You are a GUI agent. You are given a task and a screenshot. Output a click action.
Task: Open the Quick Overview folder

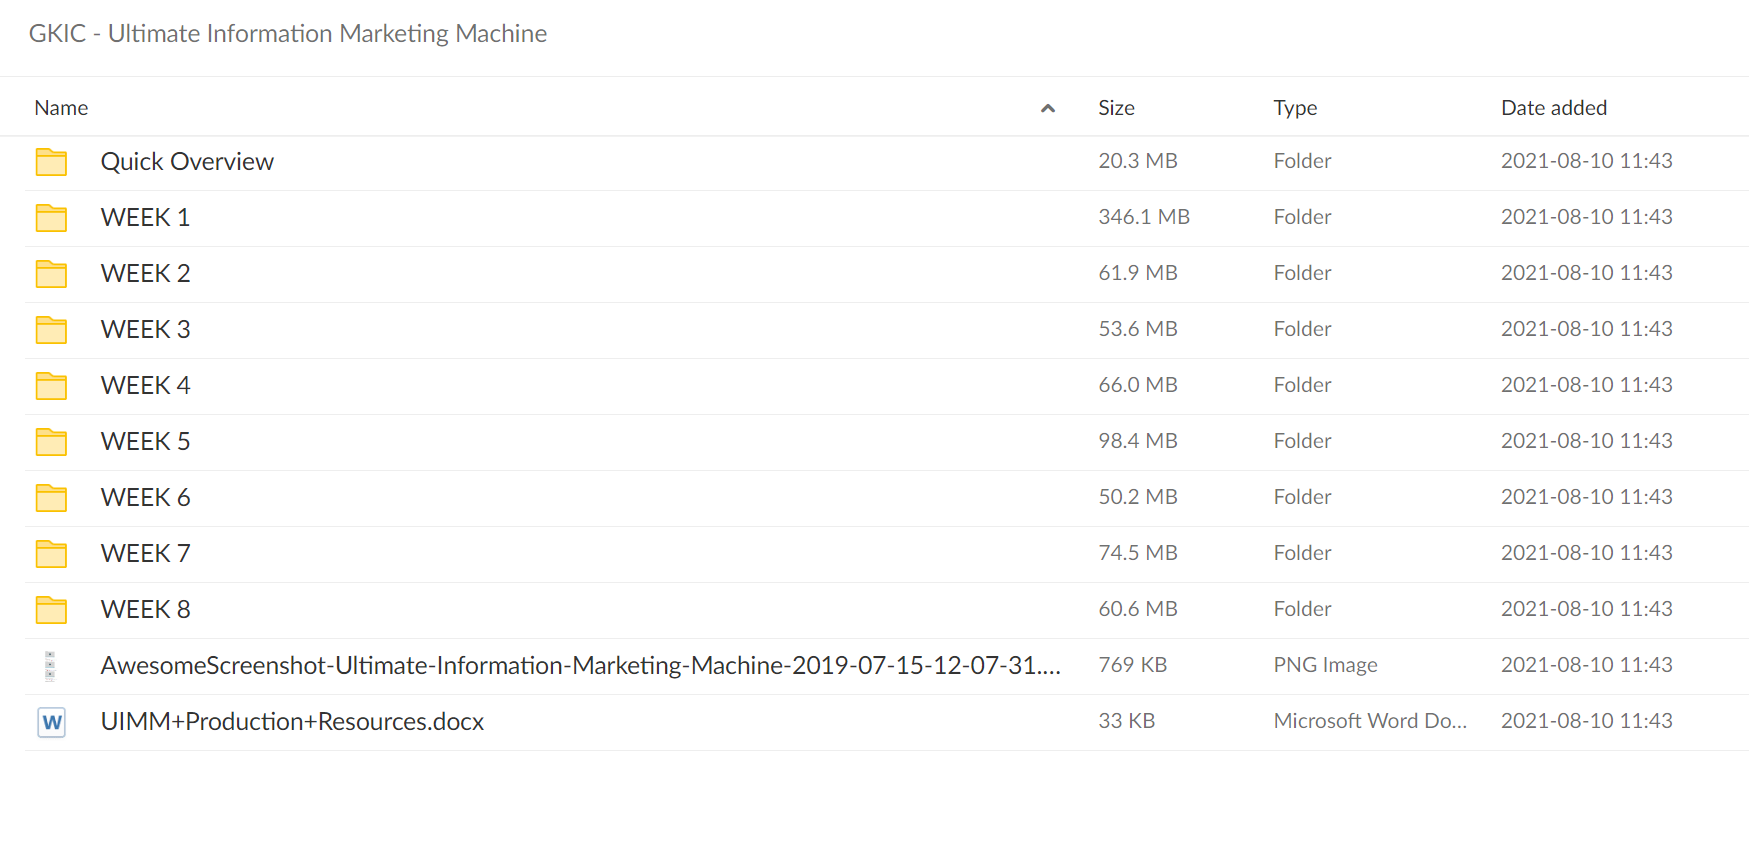coord(187,162)
